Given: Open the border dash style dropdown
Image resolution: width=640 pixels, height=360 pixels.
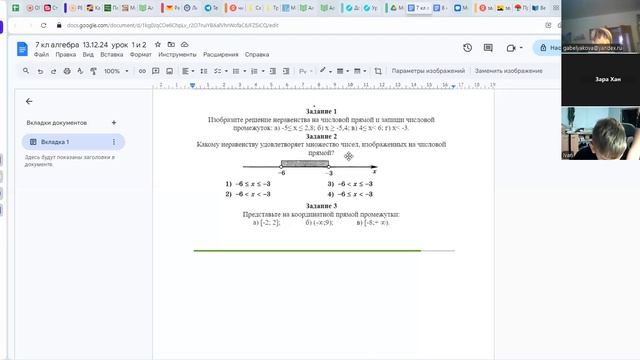Looking at the screenshot, I should pyautogui.click(x=360, y=71).
